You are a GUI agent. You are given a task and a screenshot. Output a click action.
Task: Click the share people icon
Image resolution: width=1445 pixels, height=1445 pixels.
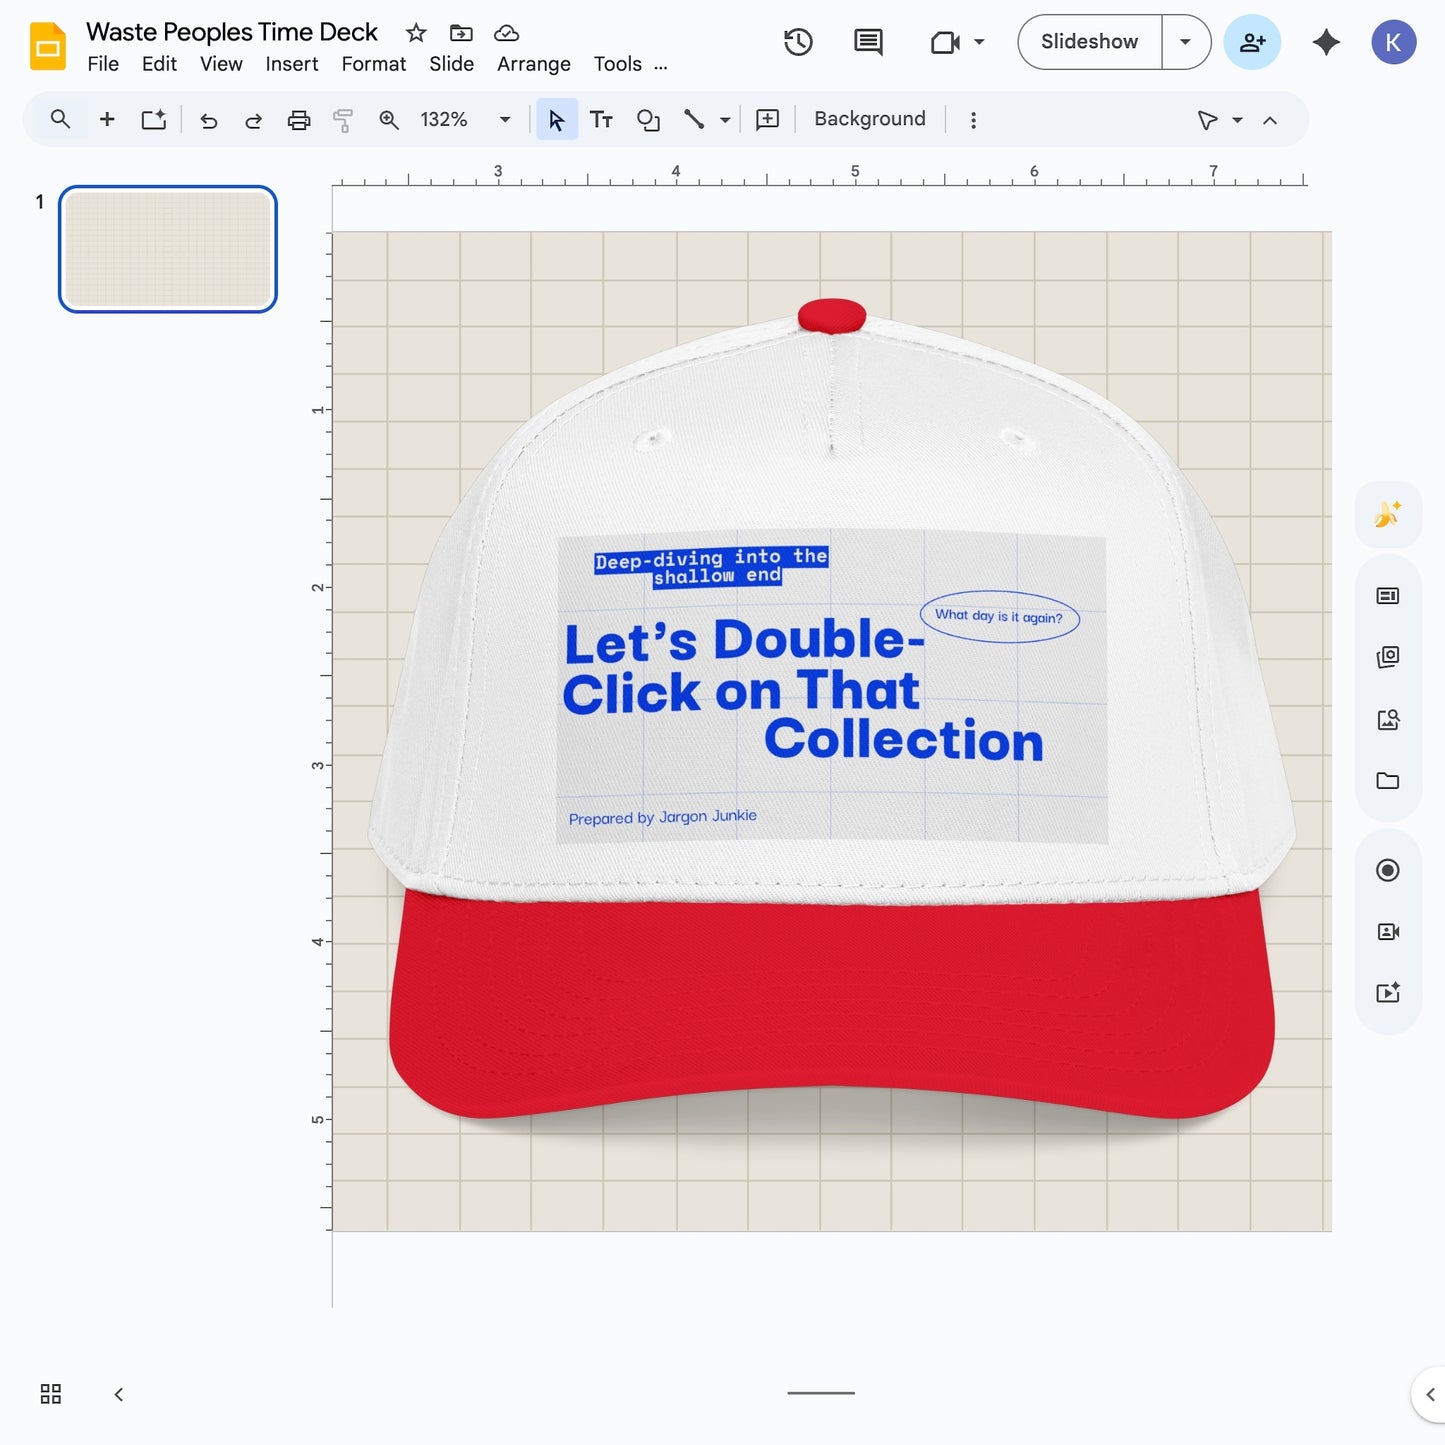coord(1252,42)
